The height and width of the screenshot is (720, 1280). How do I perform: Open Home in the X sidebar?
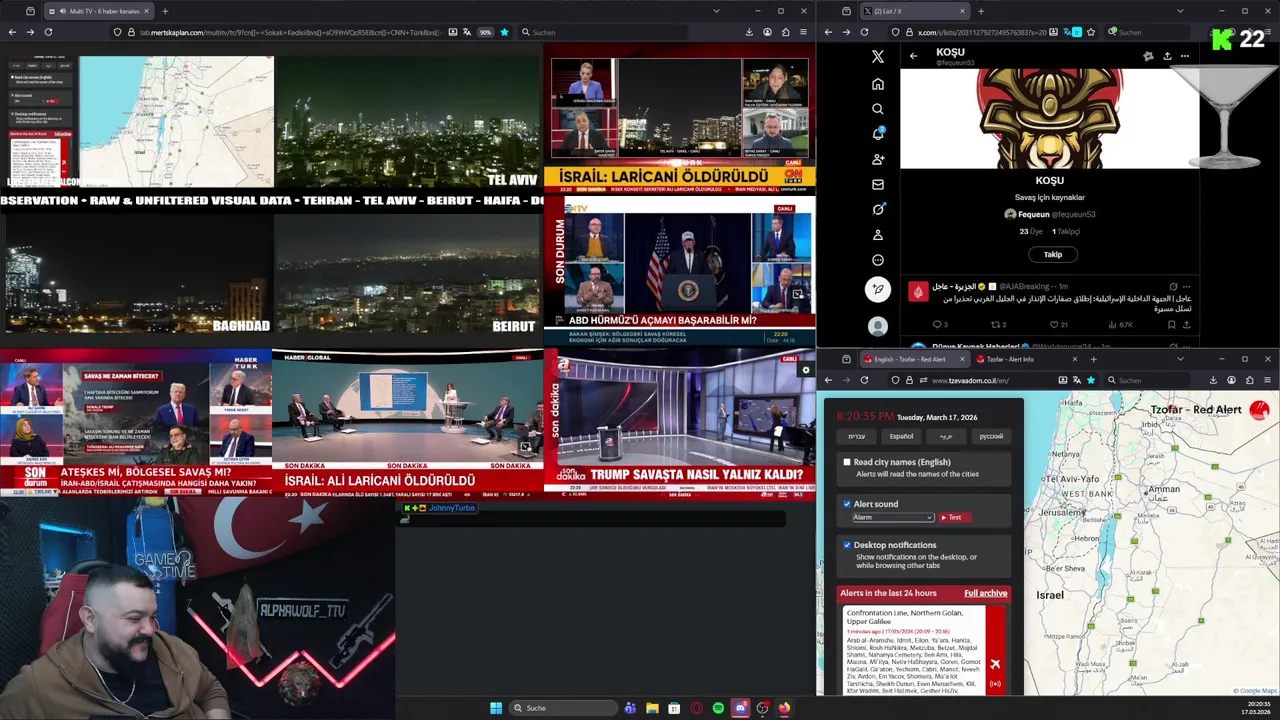click(x=878, y=84)
